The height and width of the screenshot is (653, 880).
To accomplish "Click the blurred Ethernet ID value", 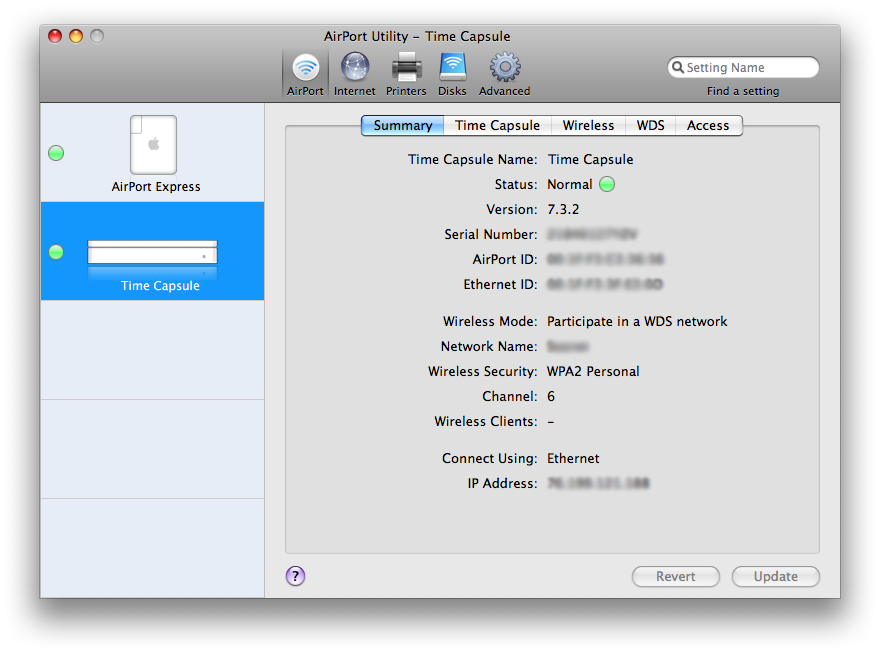I will coord(605,284).
